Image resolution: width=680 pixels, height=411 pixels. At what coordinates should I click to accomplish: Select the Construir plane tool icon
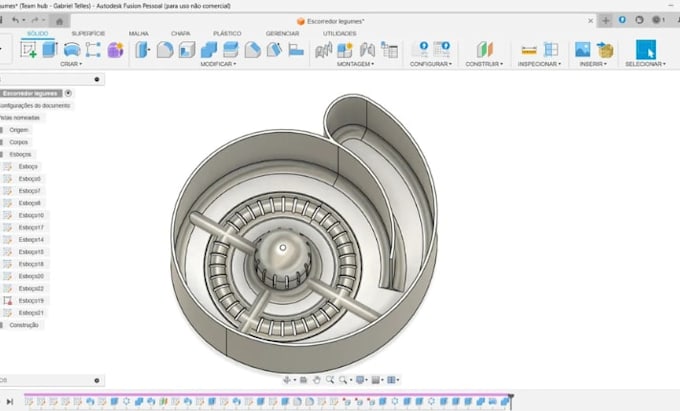[484, 49]
